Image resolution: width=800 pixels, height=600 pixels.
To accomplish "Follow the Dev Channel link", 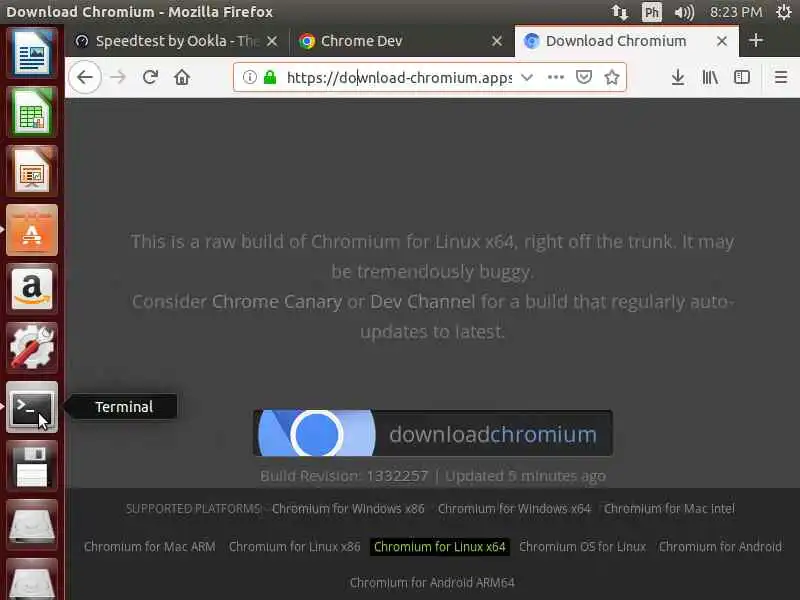I will 422,302.
